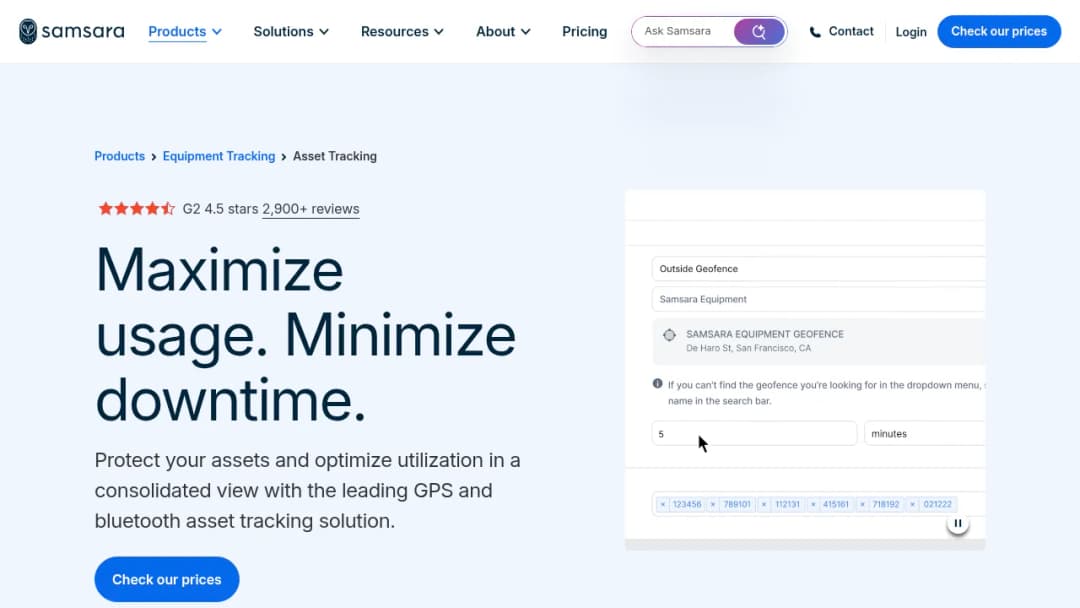Remove the 021222 tag
The image size is (1080, 608).
pos(913,505)
